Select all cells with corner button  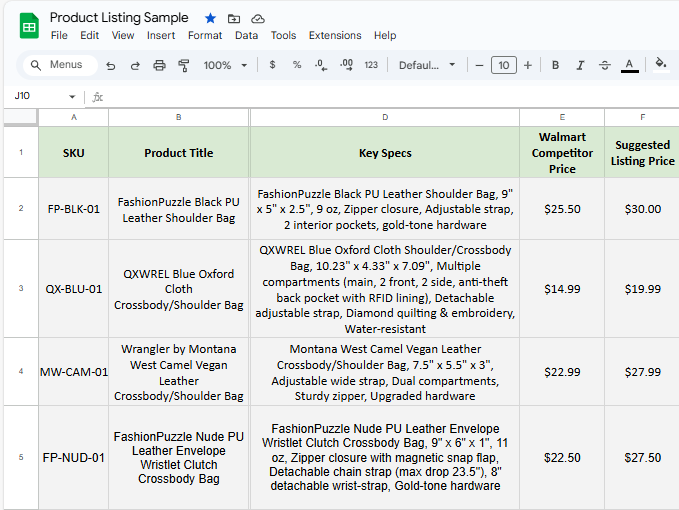click(20, 117)
